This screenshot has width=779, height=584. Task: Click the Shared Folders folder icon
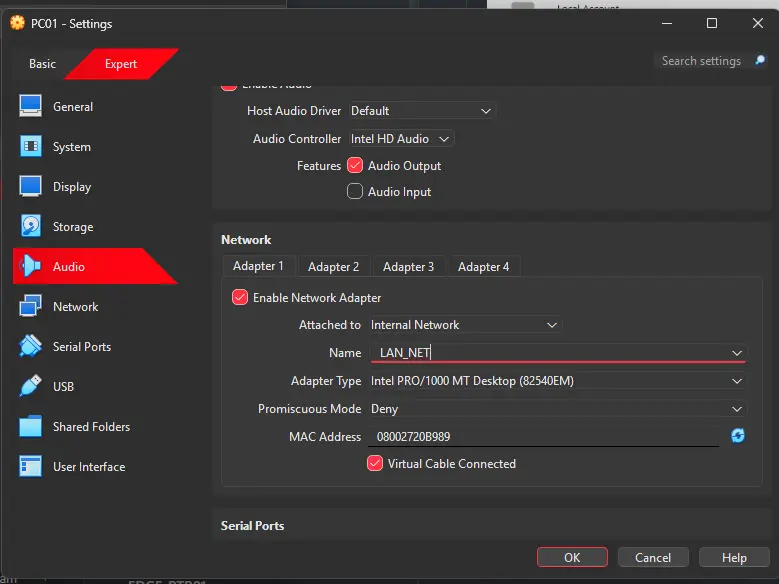pos(30,426)
